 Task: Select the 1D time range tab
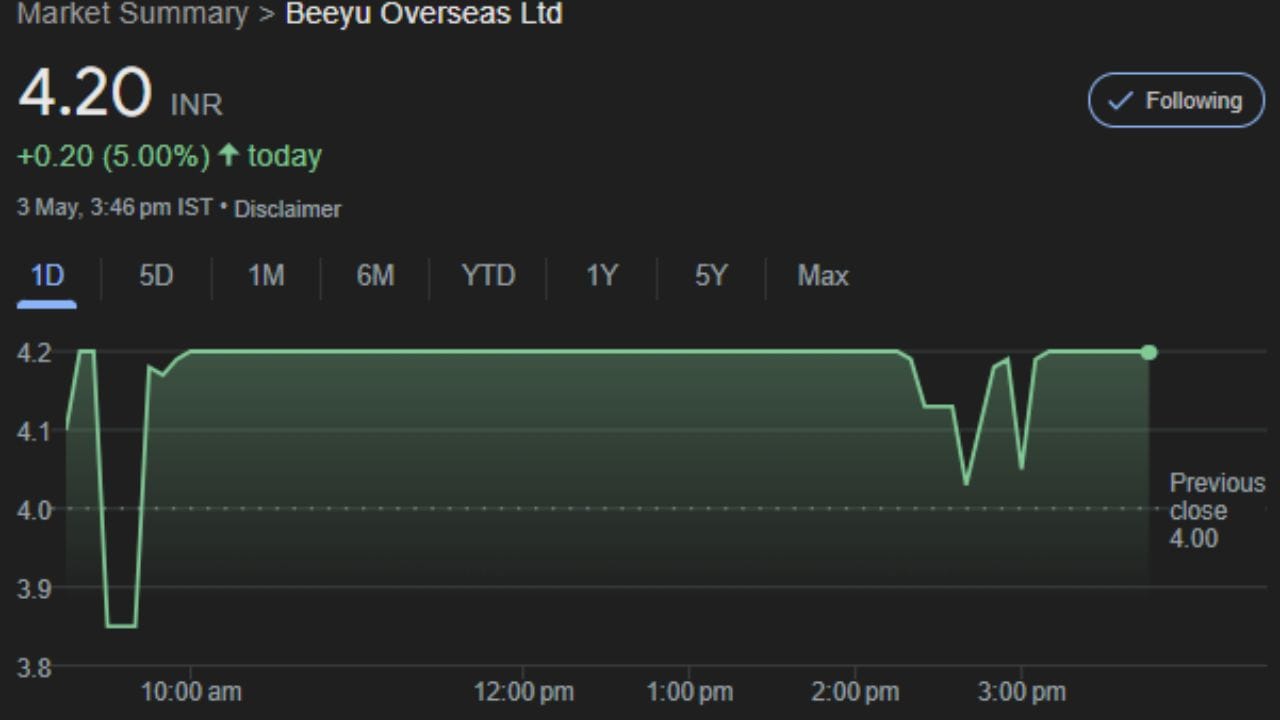coord(47,276)
